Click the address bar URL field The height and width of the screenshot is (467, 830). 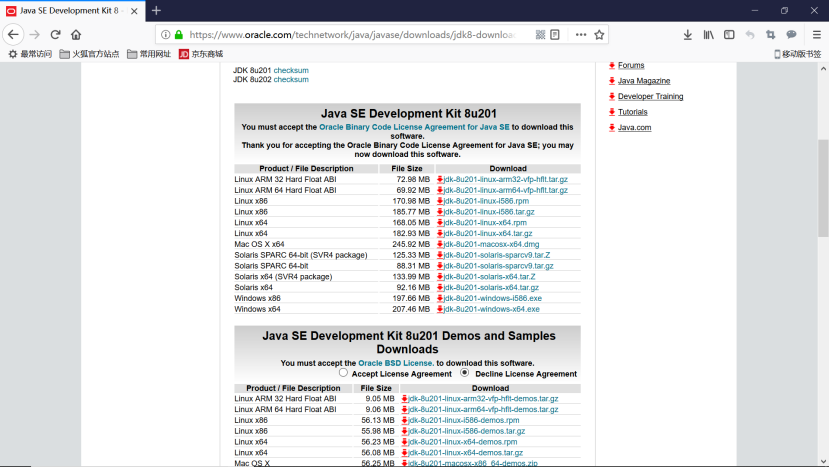click(352, 35)
